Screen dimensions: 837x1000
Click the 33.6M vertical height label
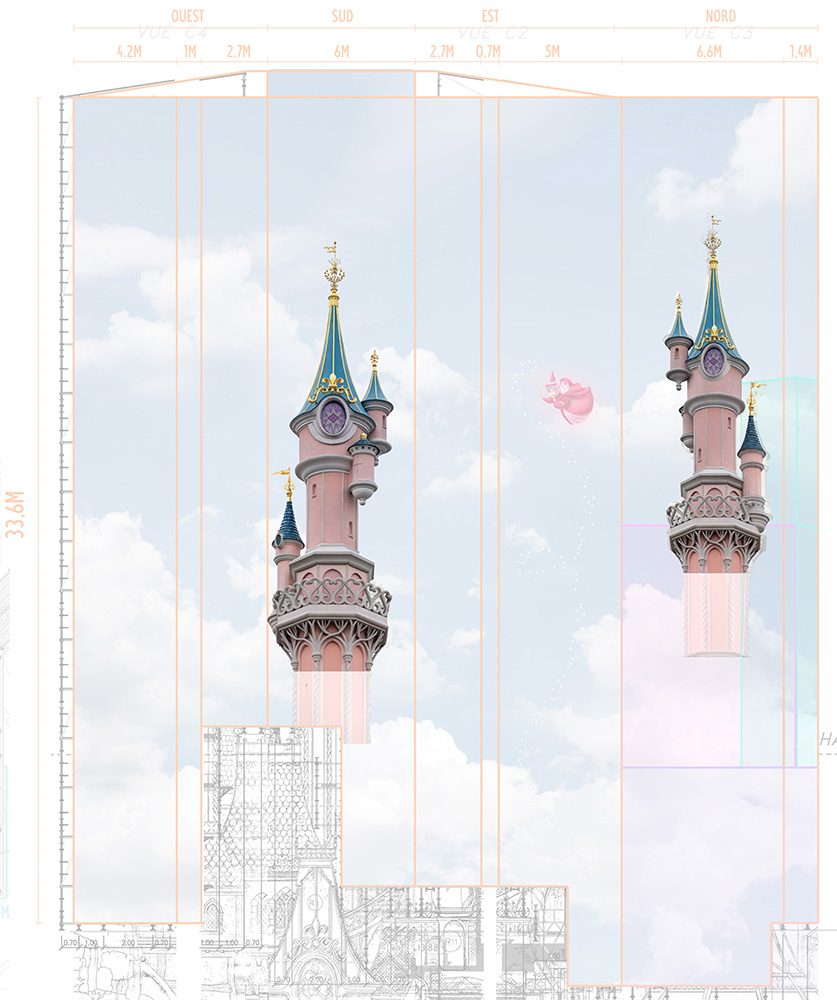(15, 514)
